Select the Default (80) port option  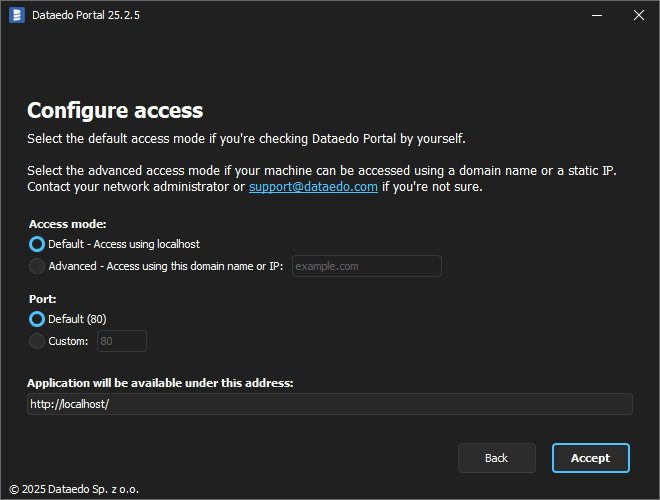(x=37, y=319)
